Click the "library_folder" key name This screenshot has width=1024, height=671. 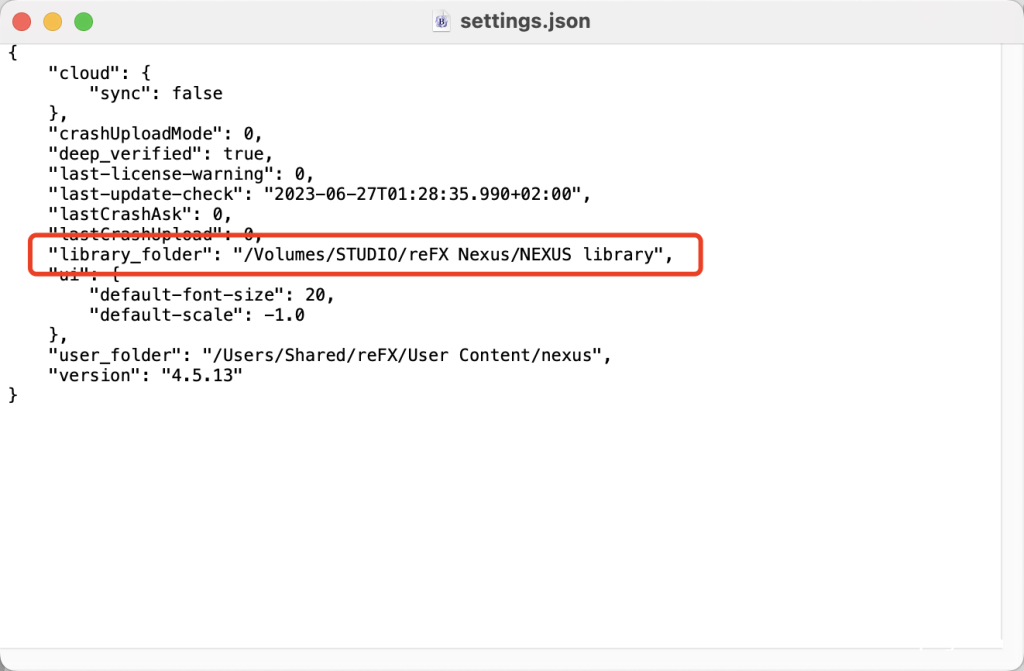point(130,255)
